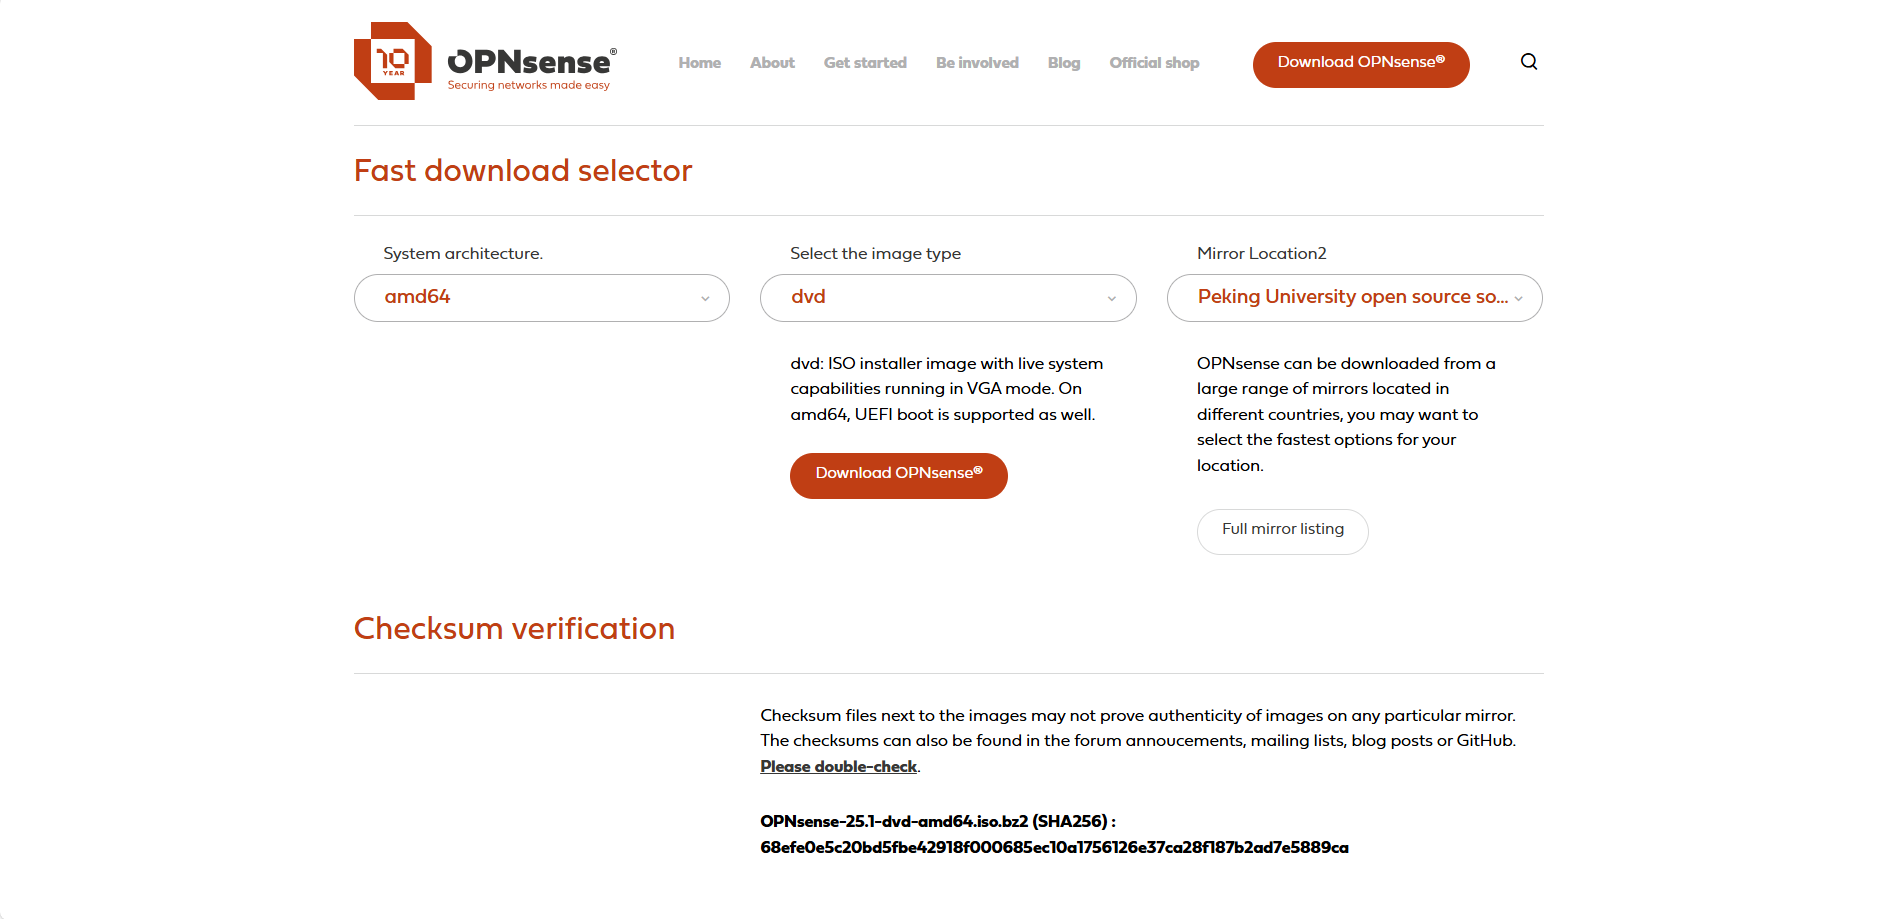The image size is (1897, 919).
Task: Click the Peking University mirror chevron arrow
Action: pyautogui.click(x=1518, y=299)
